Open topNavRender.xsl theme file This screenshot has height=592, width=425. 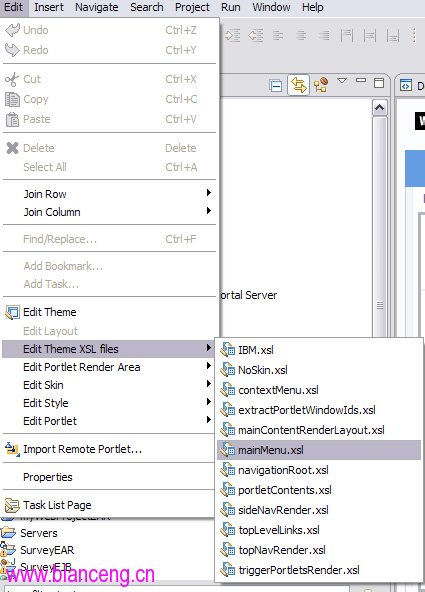click(x=319, y=550)
